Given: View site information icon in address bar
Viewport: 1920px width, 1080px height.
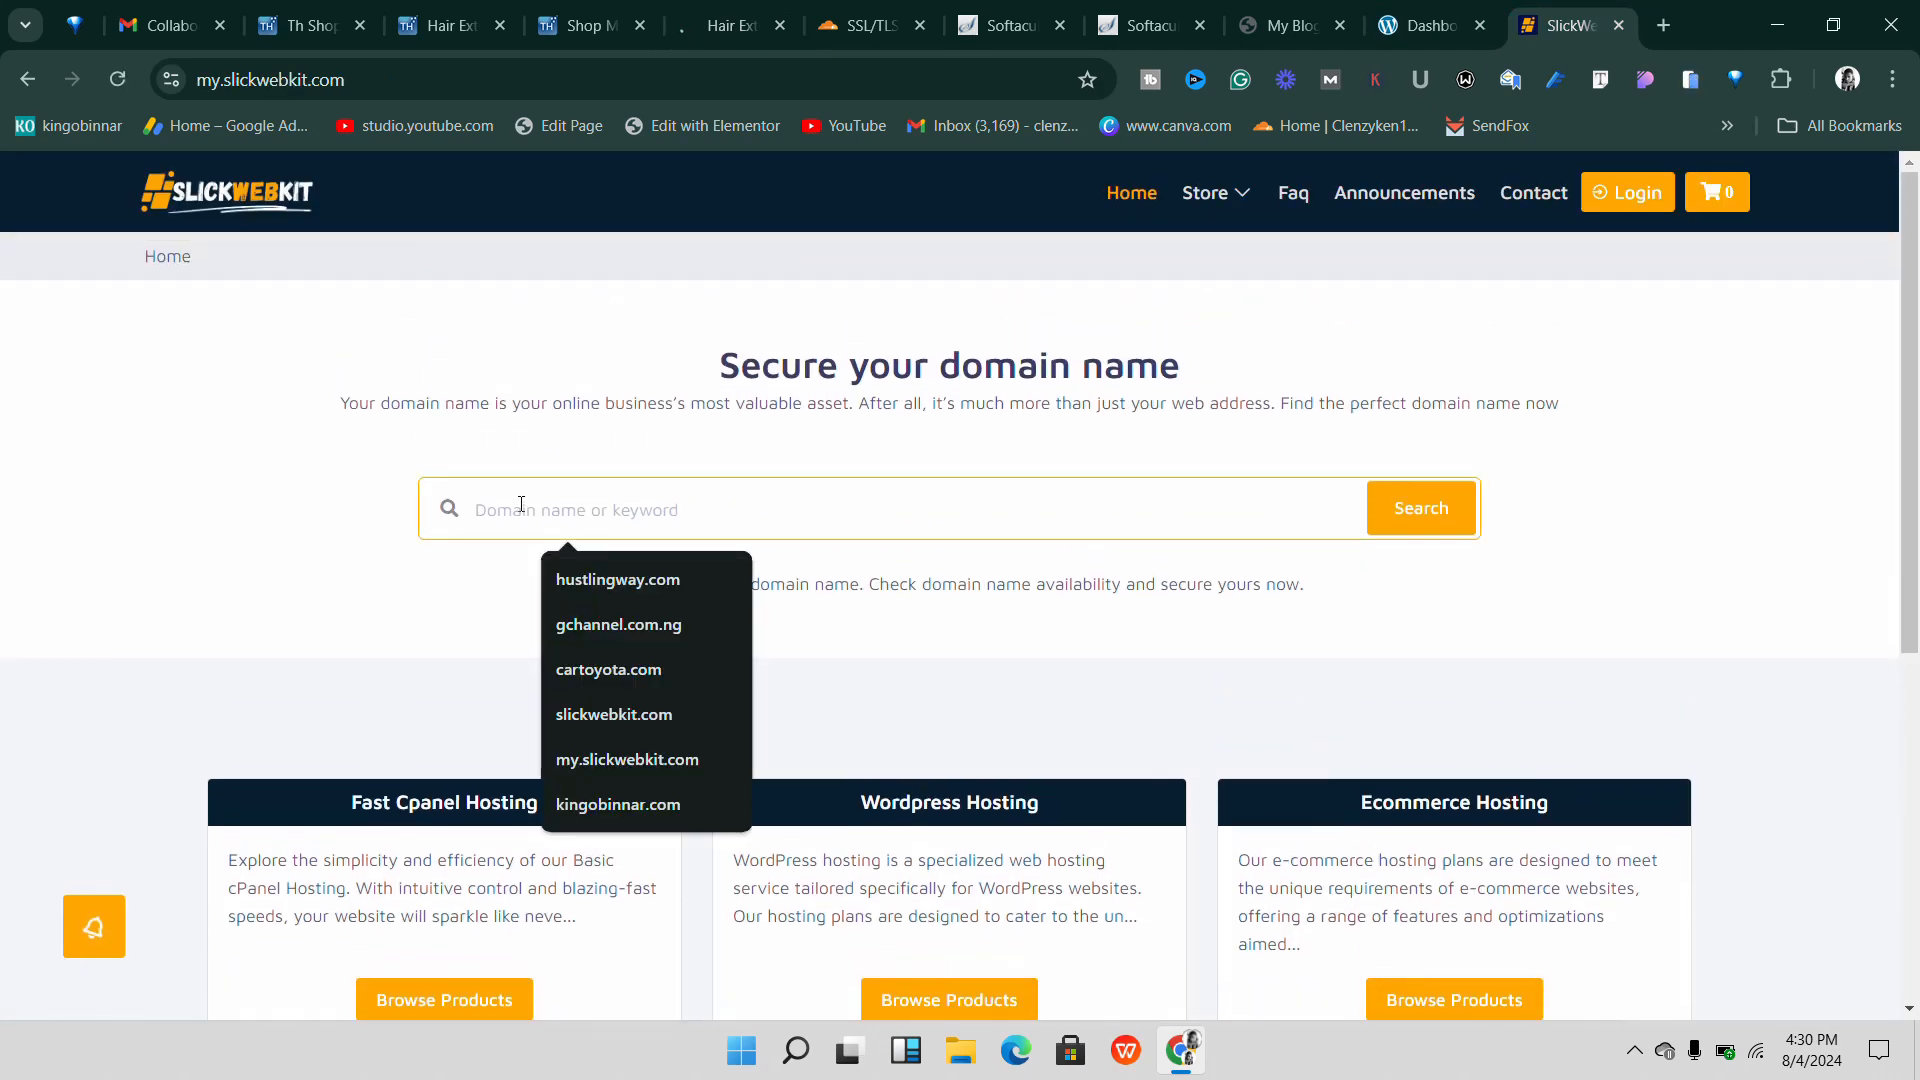Looking at the screenshot, I should tap(171, 80).
